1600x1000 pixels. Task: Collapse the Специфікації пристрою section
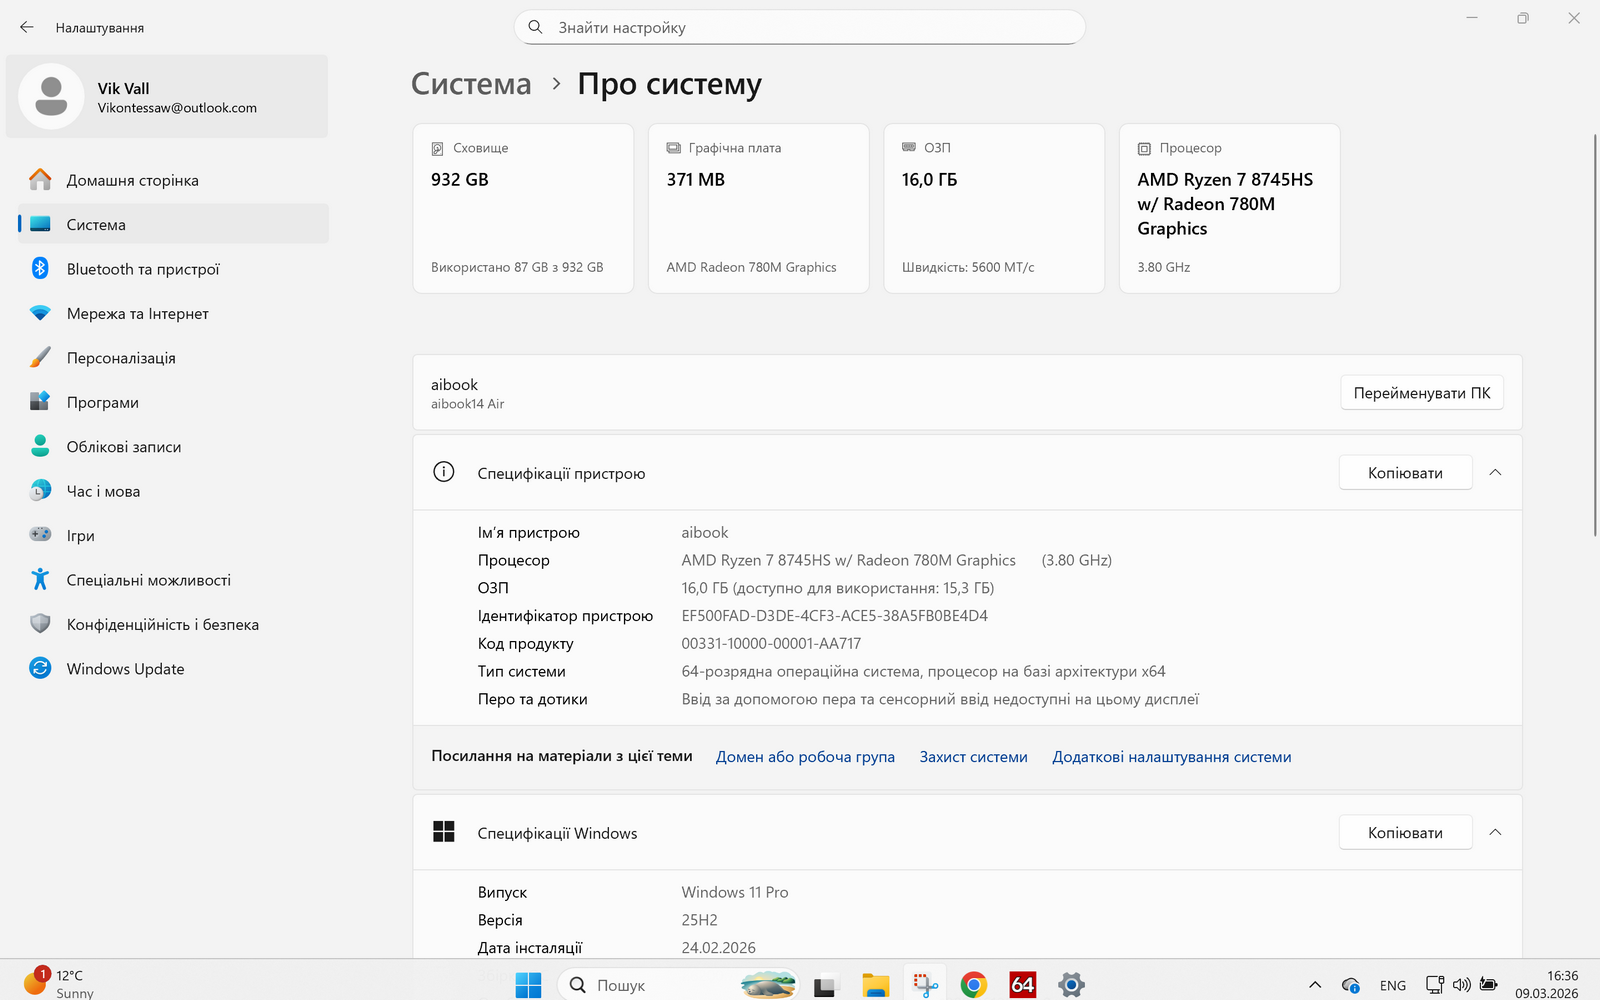[1495, 473]
